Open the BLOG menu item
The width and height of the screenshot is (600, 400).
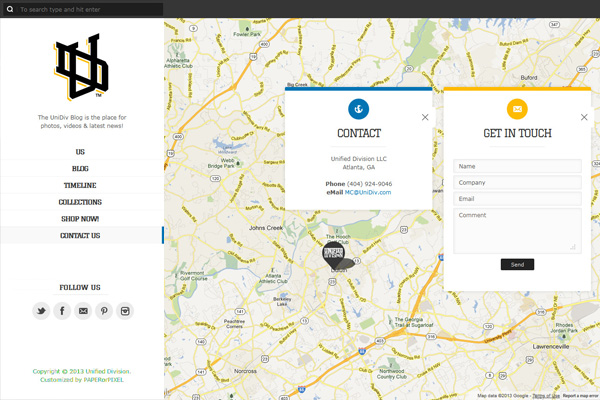80,169
